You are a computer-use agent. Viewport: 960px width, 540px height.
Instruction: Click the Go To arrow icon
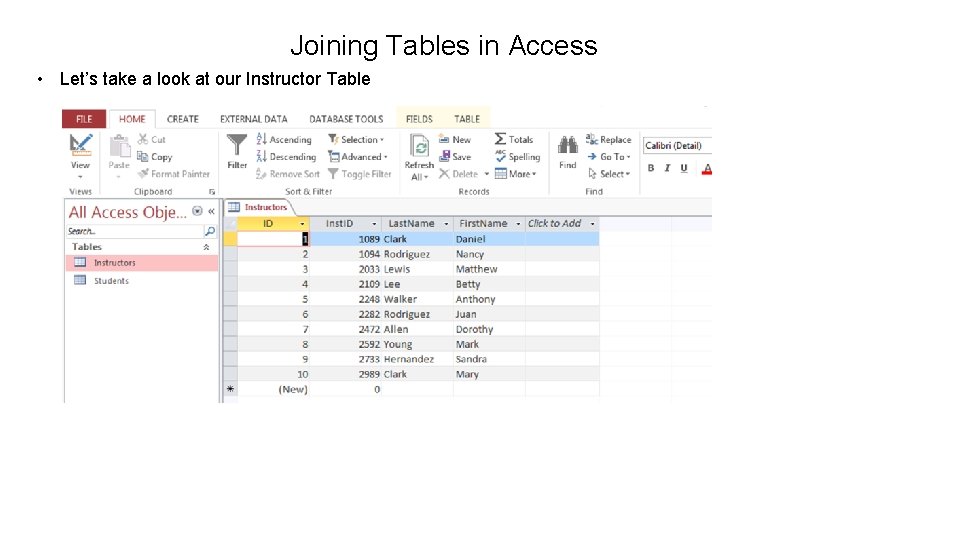[592, 157]
